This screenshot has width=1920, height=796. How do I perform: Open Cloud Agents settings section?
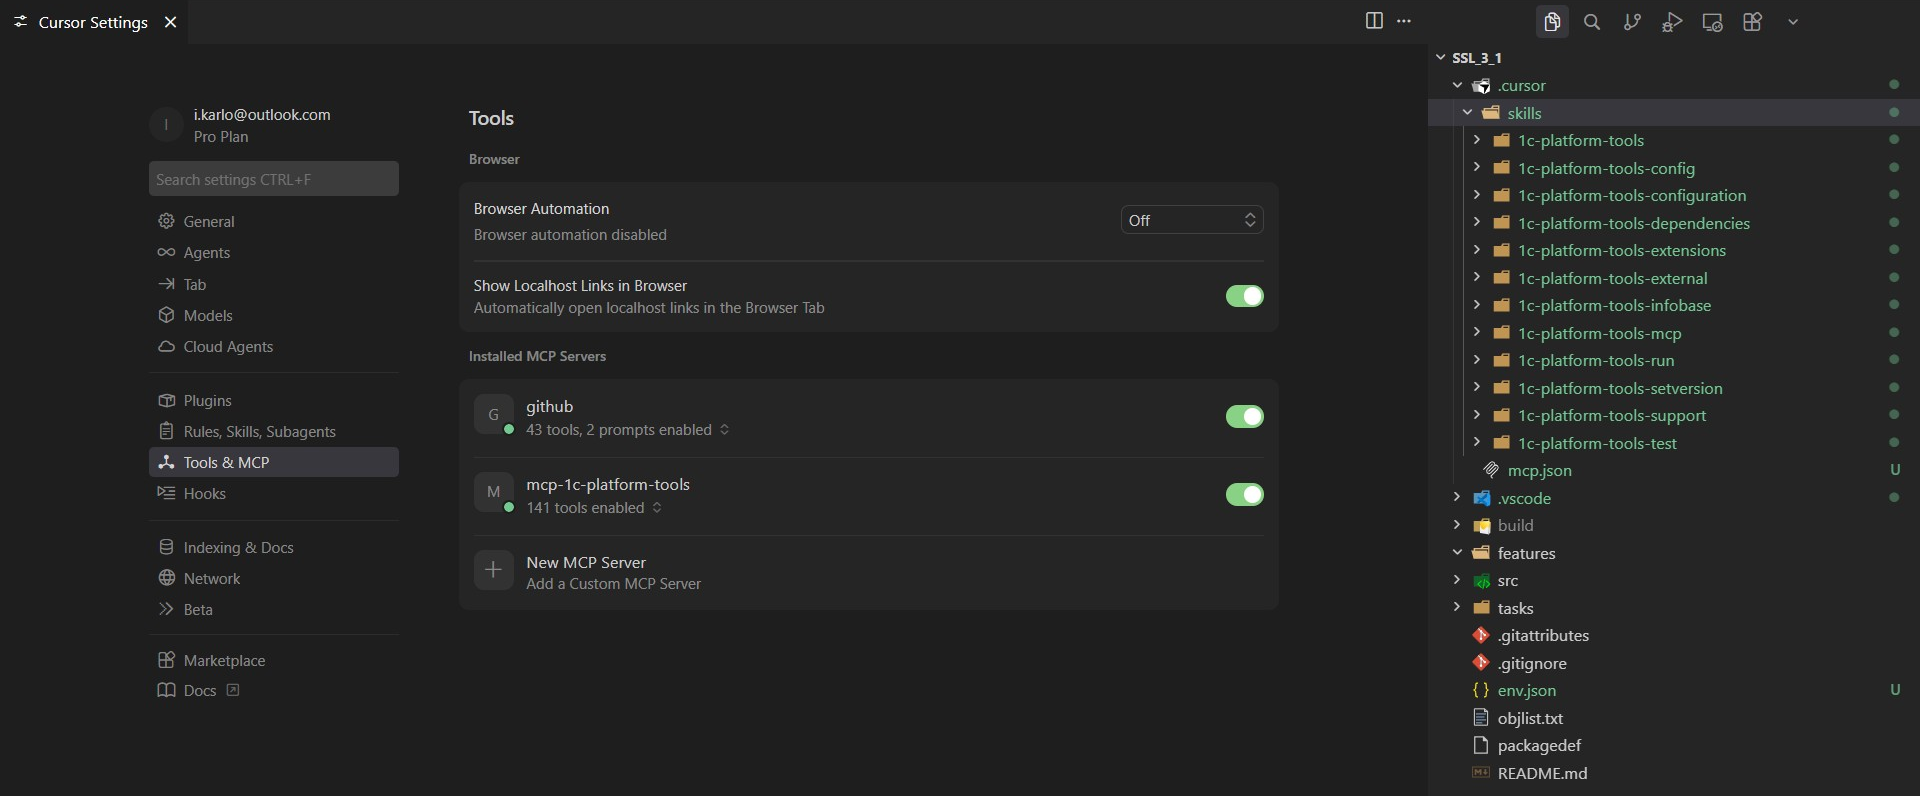pyautogui.click(x=274, y=346)
